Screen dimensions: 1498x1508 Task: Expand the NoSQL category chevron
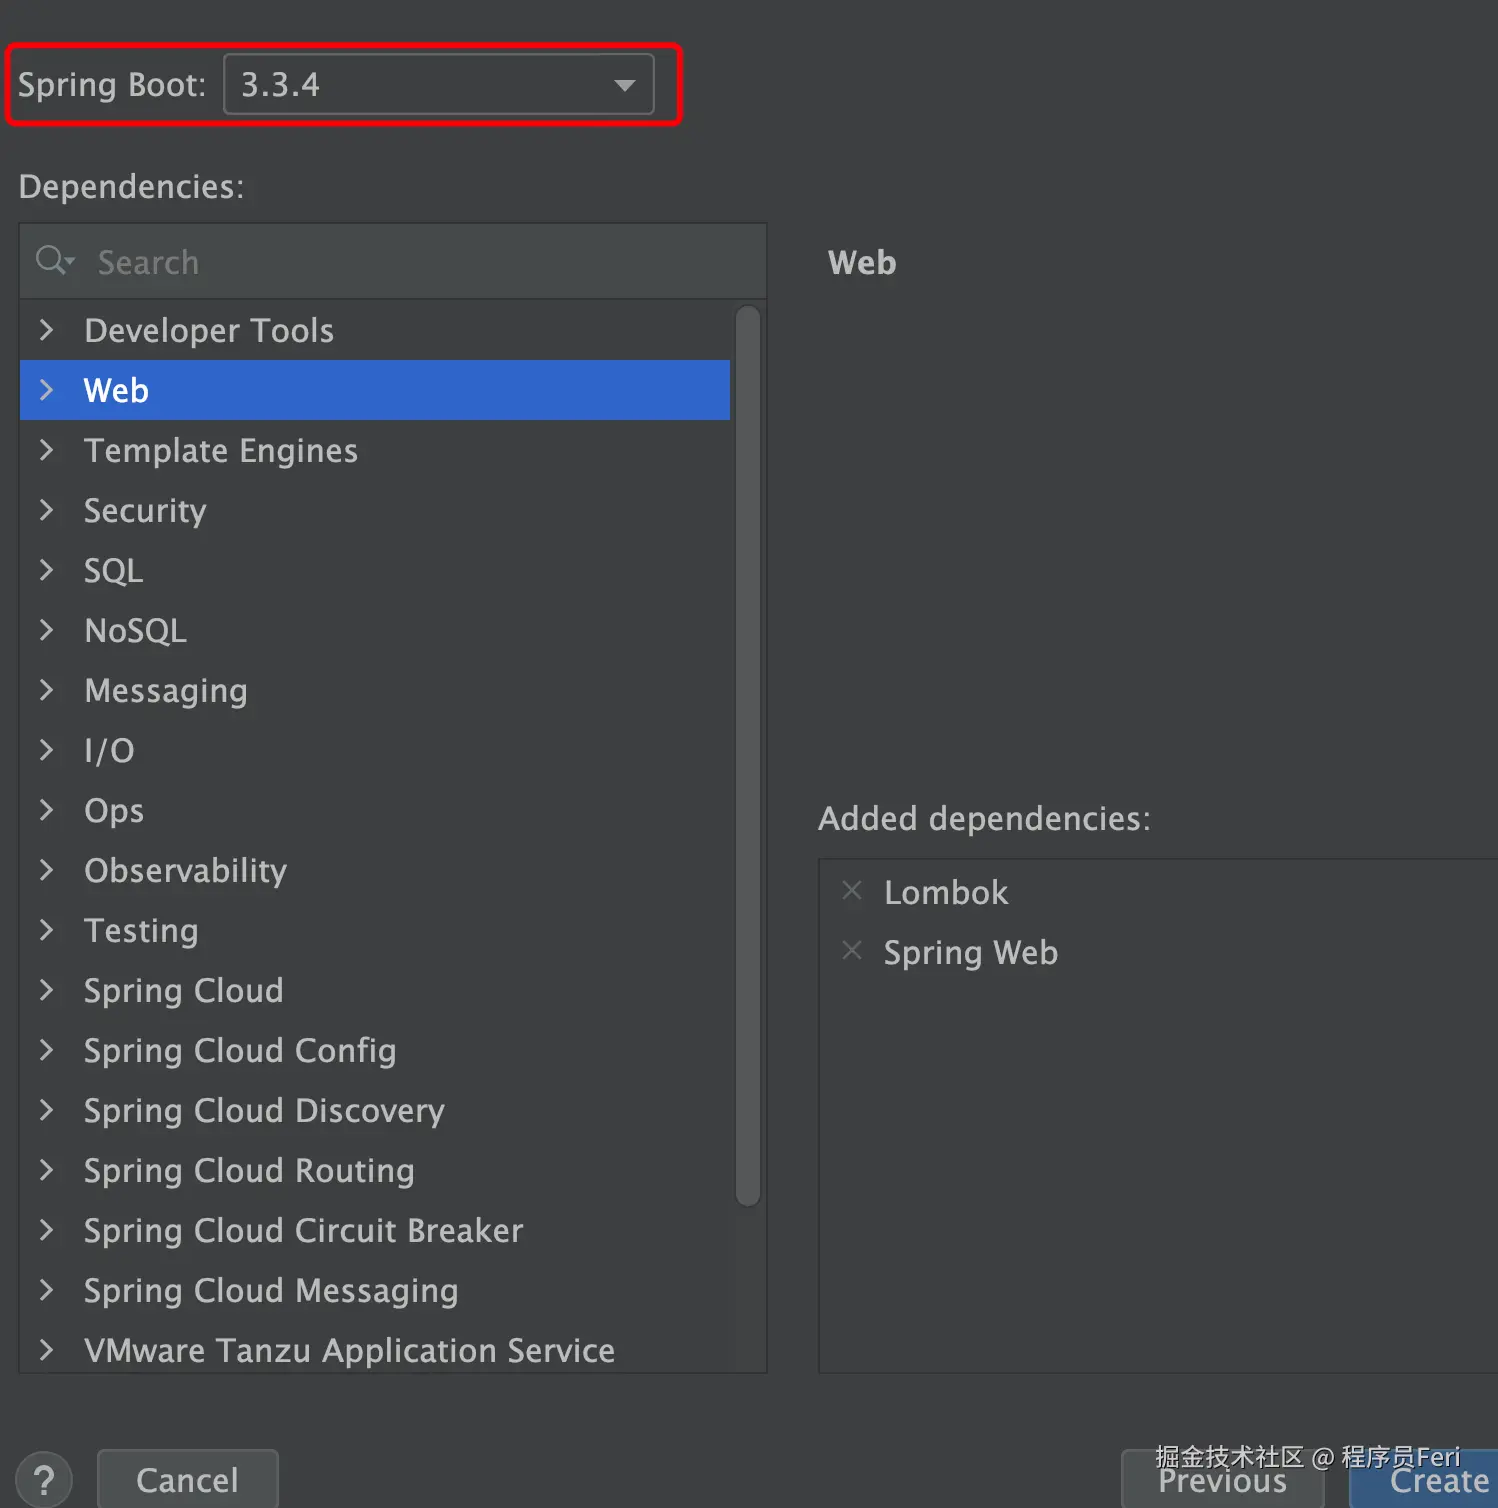point(46,630)
